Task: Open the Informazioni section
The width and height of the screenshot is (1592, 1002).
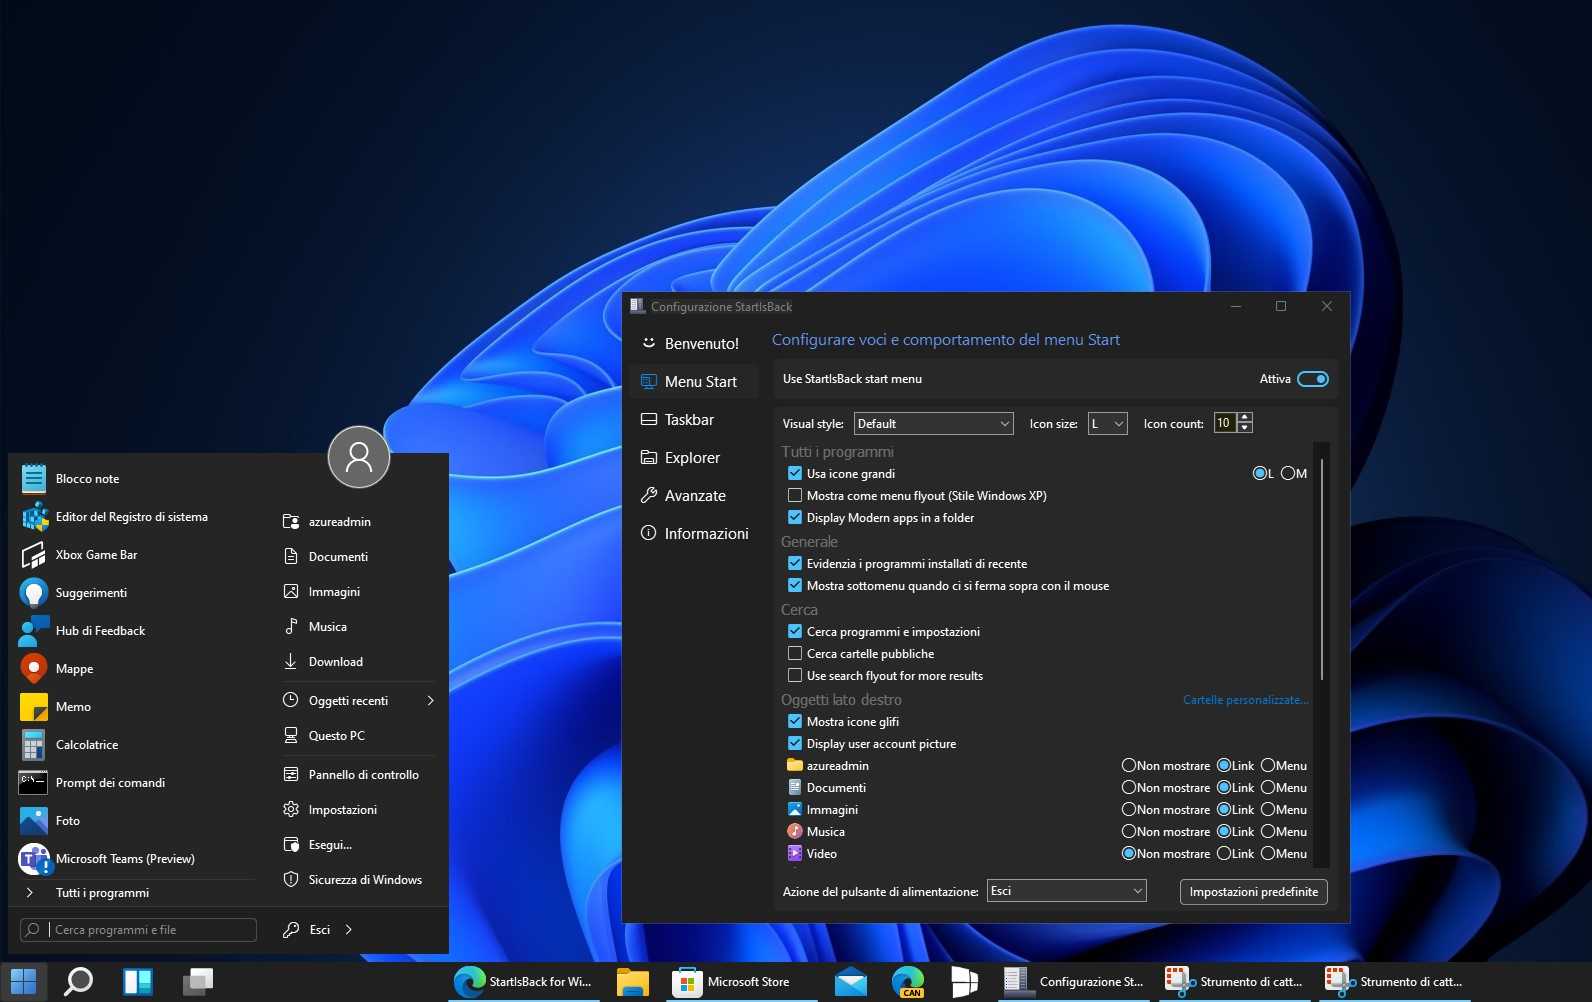Action: click(691, 533)
